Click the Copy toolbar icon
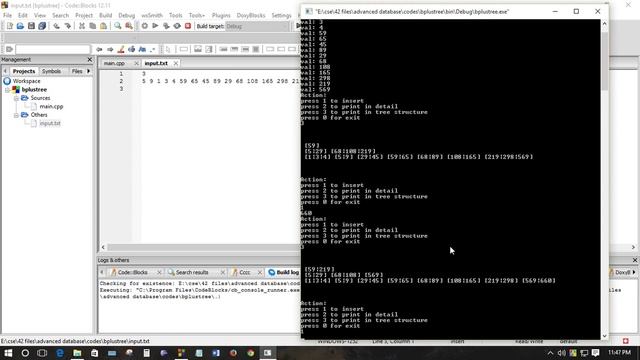The width and height of the screenshot is (640, 360). point(93,26)
